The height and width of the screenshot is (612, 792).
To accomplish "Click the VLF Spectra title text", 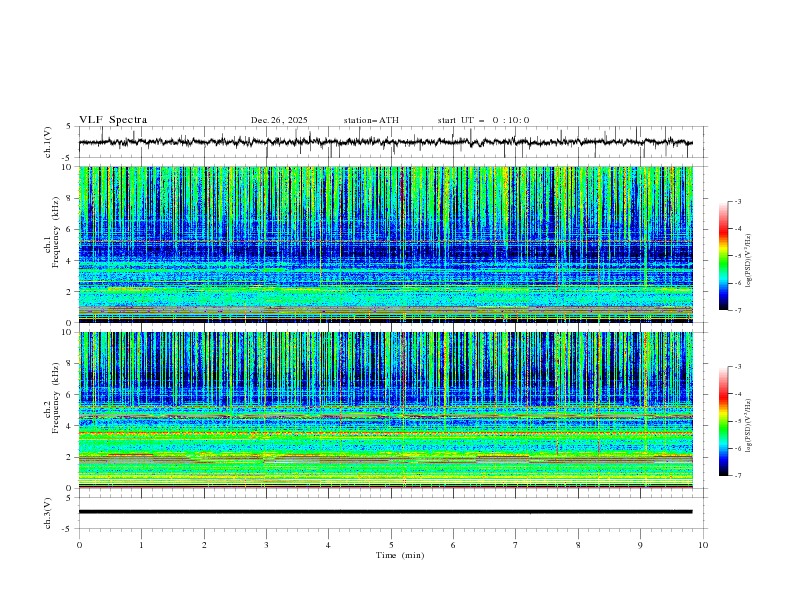I will point(113,120).
